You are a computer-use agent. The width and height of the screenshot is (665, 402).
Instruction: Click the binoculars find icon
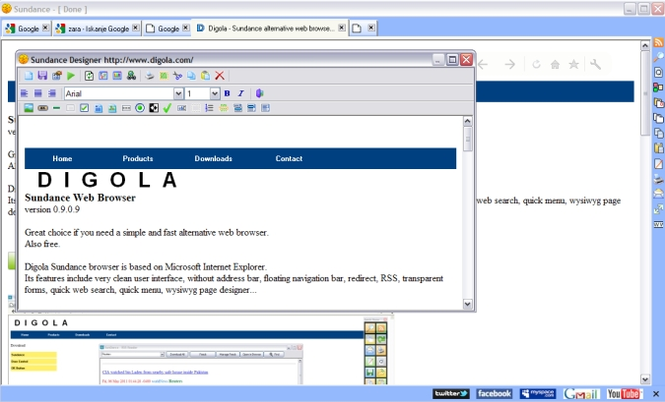131,75
